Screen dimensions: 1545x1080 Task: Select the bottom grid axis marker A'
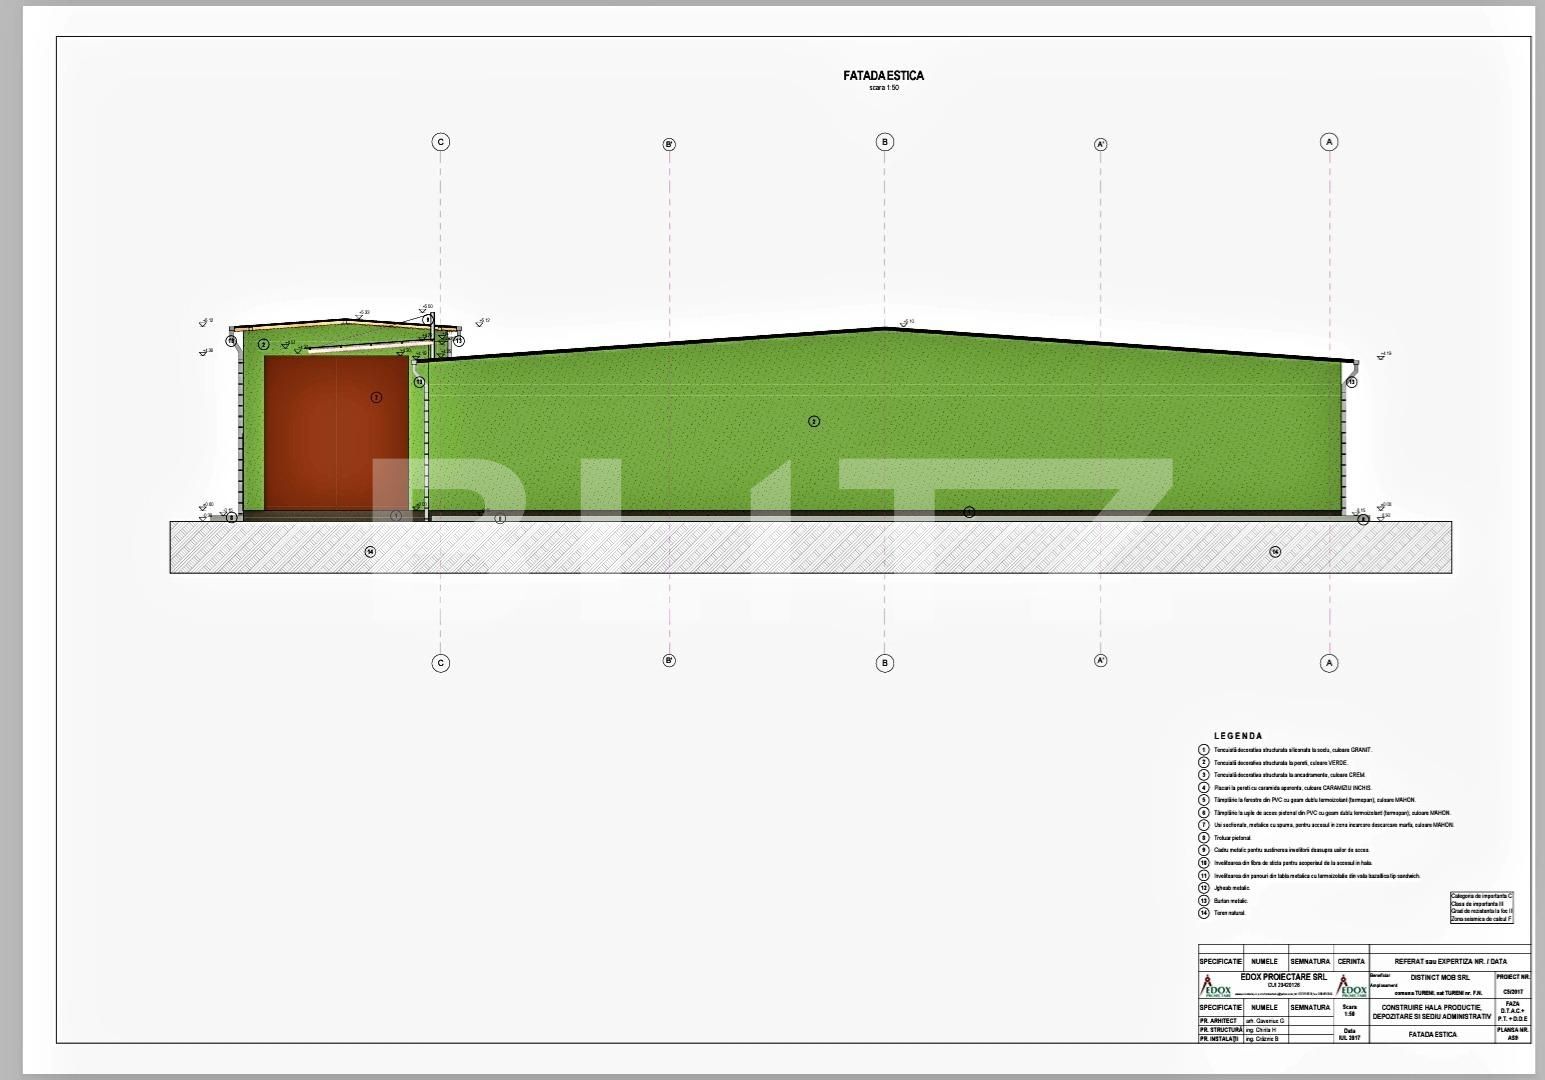pos(1100,661)
